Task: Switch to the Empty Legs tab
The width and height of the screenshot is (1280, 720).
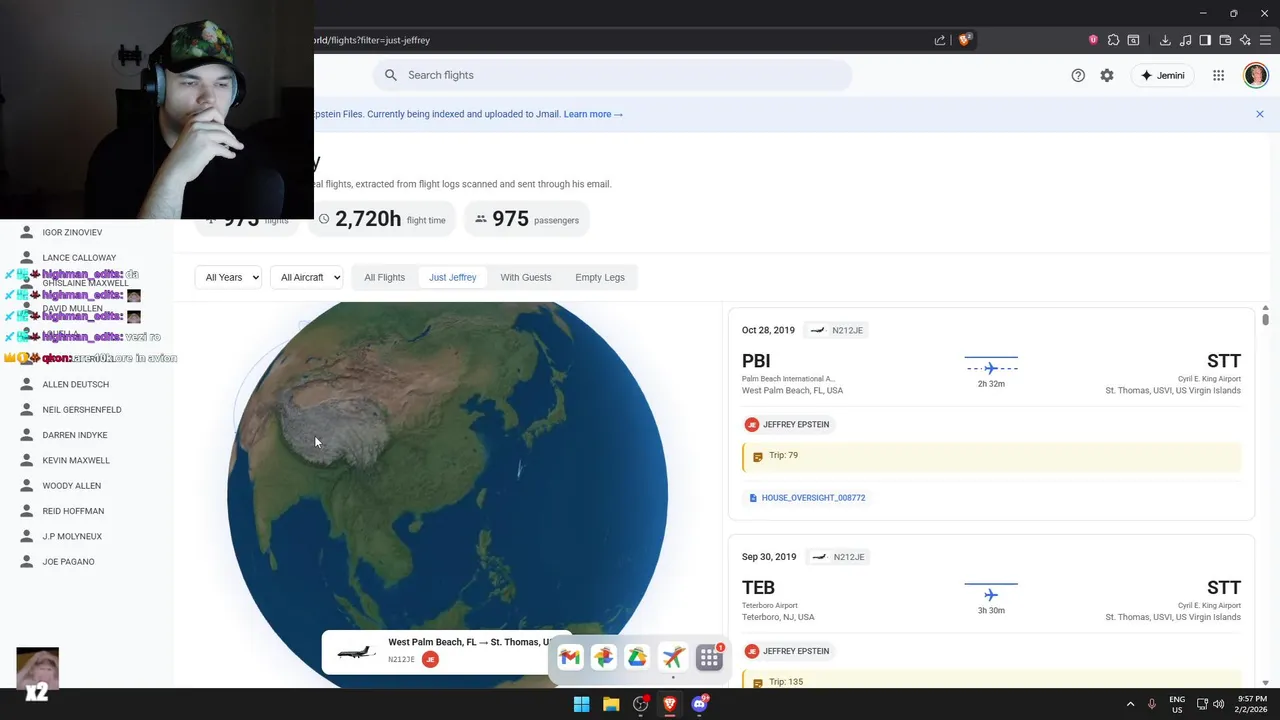Action: (600, 277)
